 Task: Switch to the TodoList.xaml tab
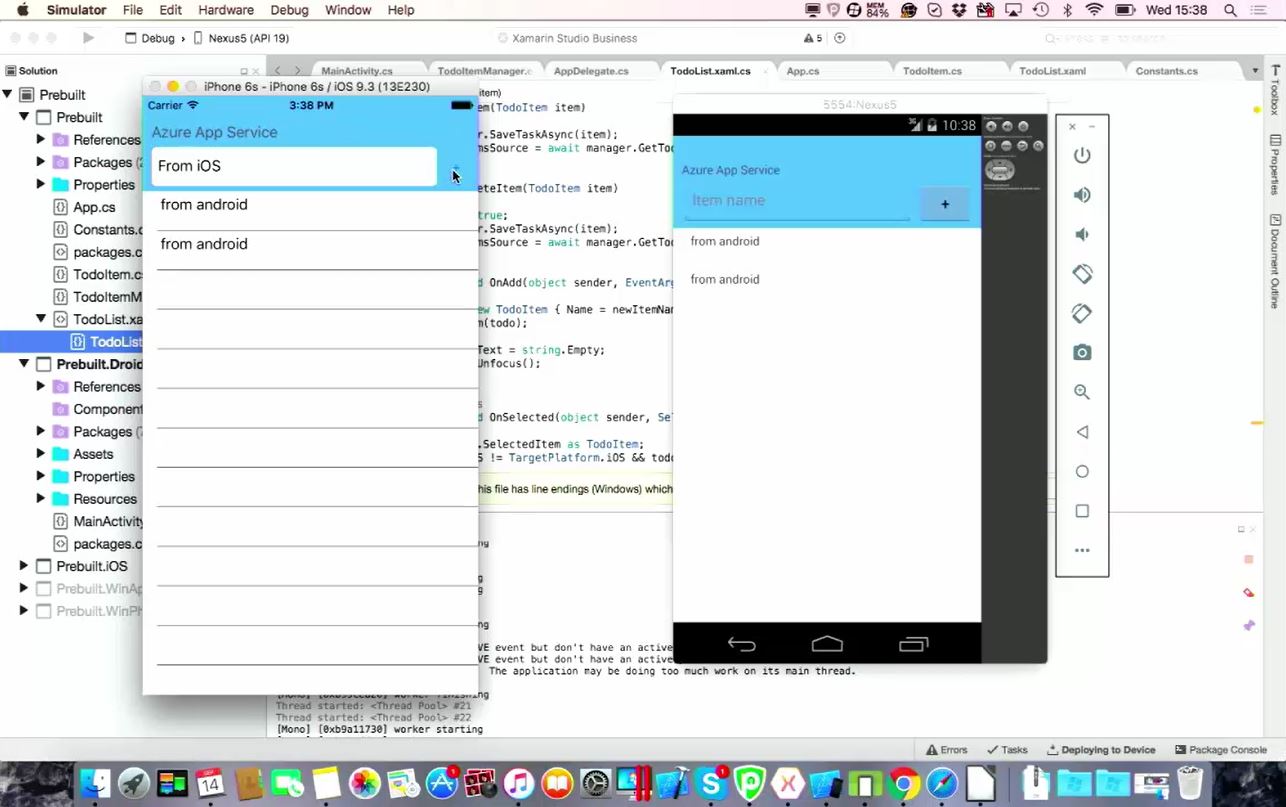click(1052, 71)
